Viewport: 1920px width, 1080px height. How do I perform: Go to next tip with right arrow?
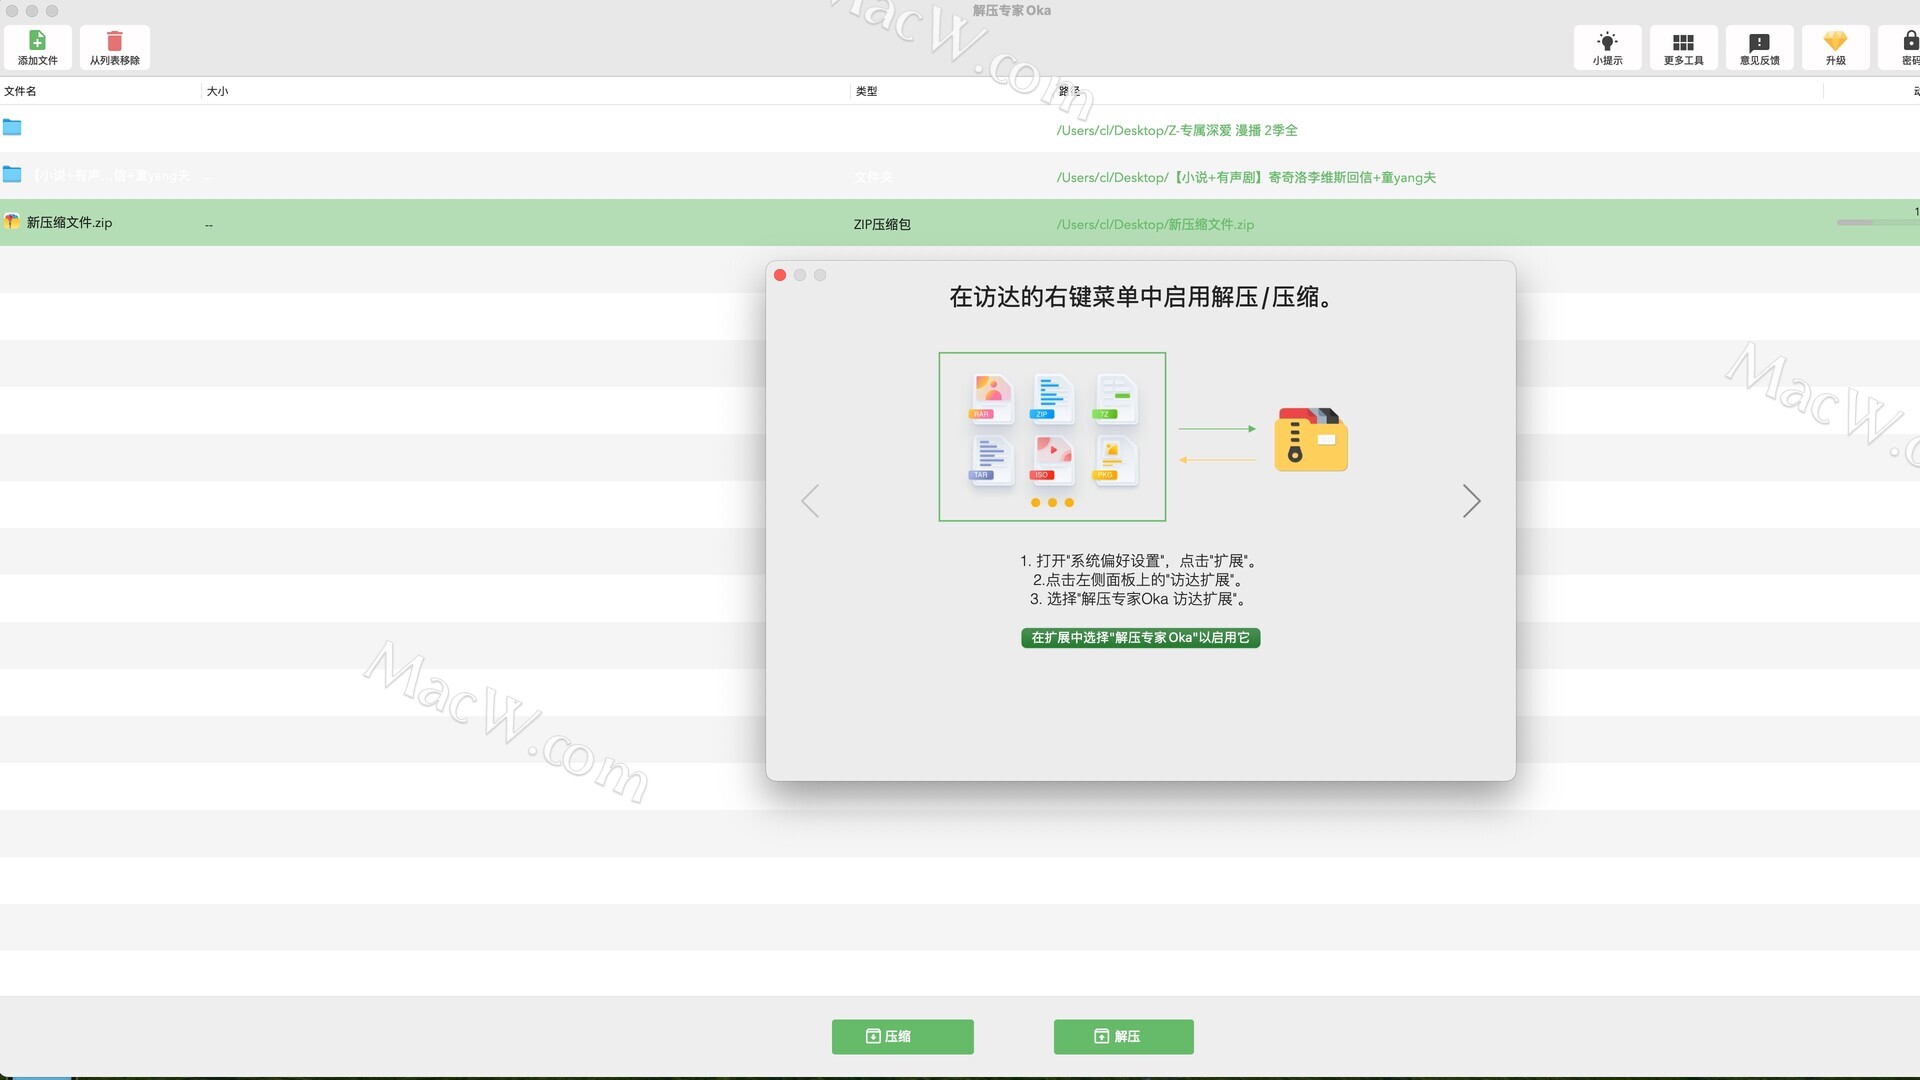1471,501
